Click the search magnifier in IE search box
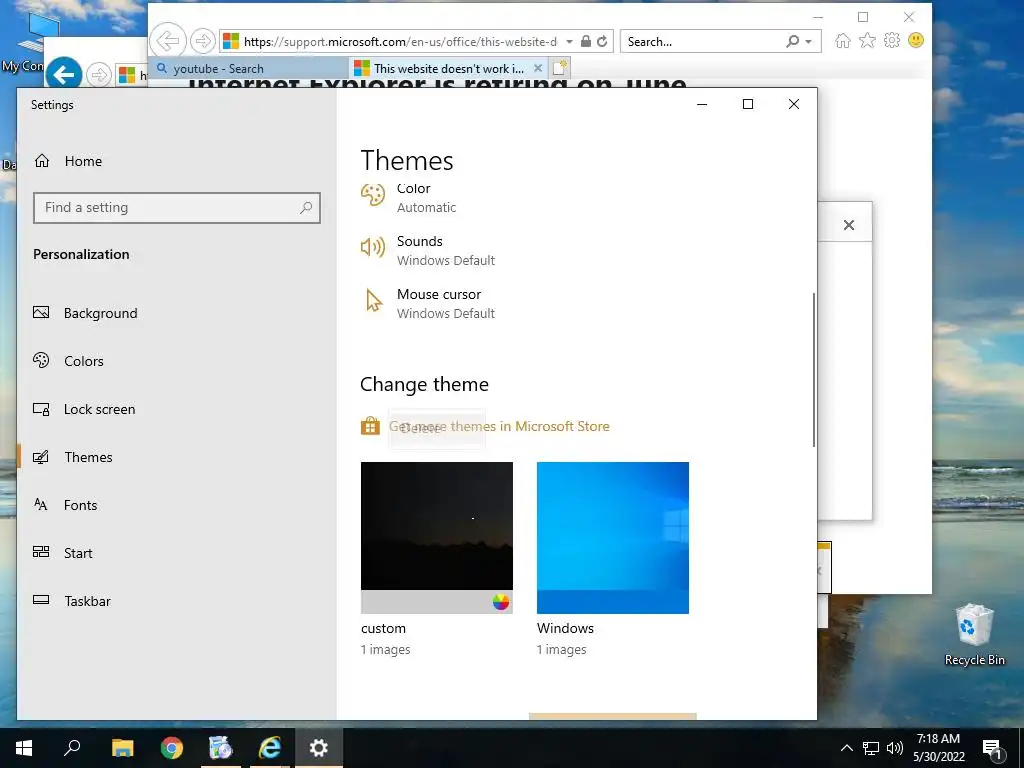 click(x=792, y=42)
